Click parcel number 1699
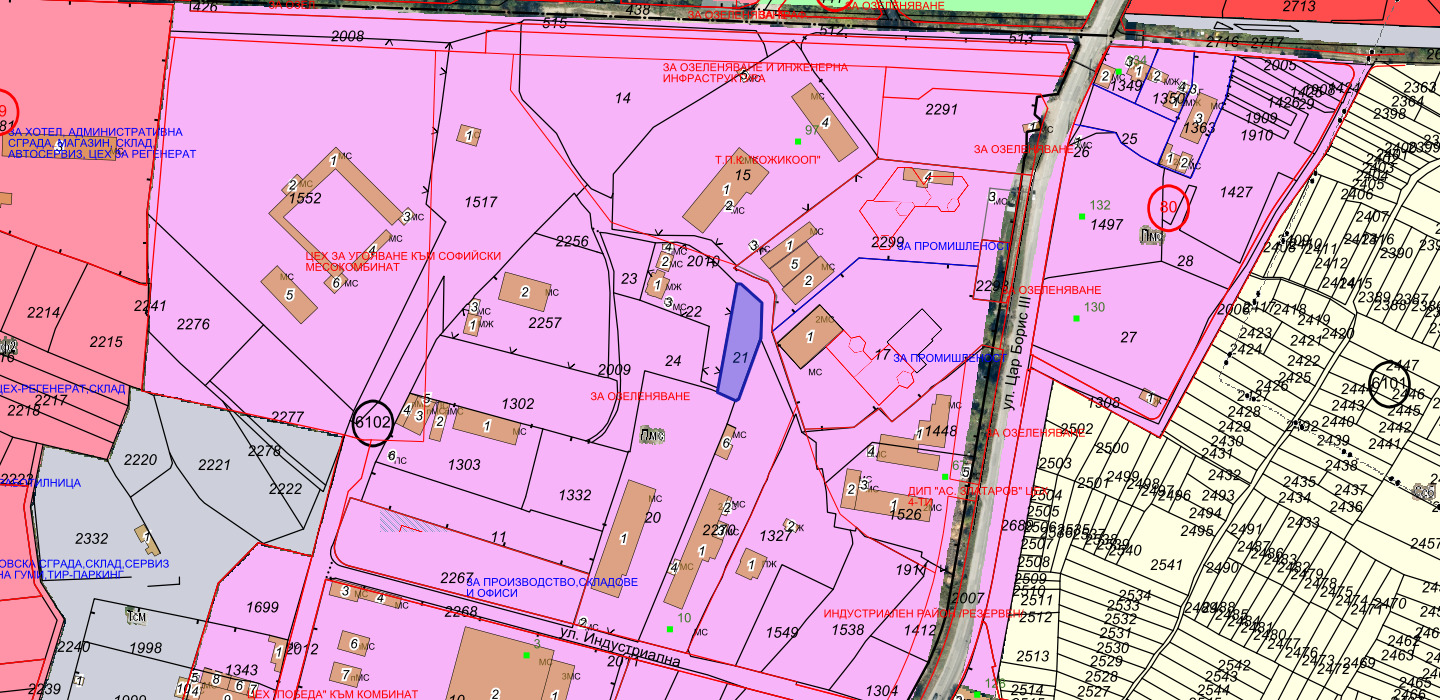This screenshot has width=1440, height=700. pos(262,607)
